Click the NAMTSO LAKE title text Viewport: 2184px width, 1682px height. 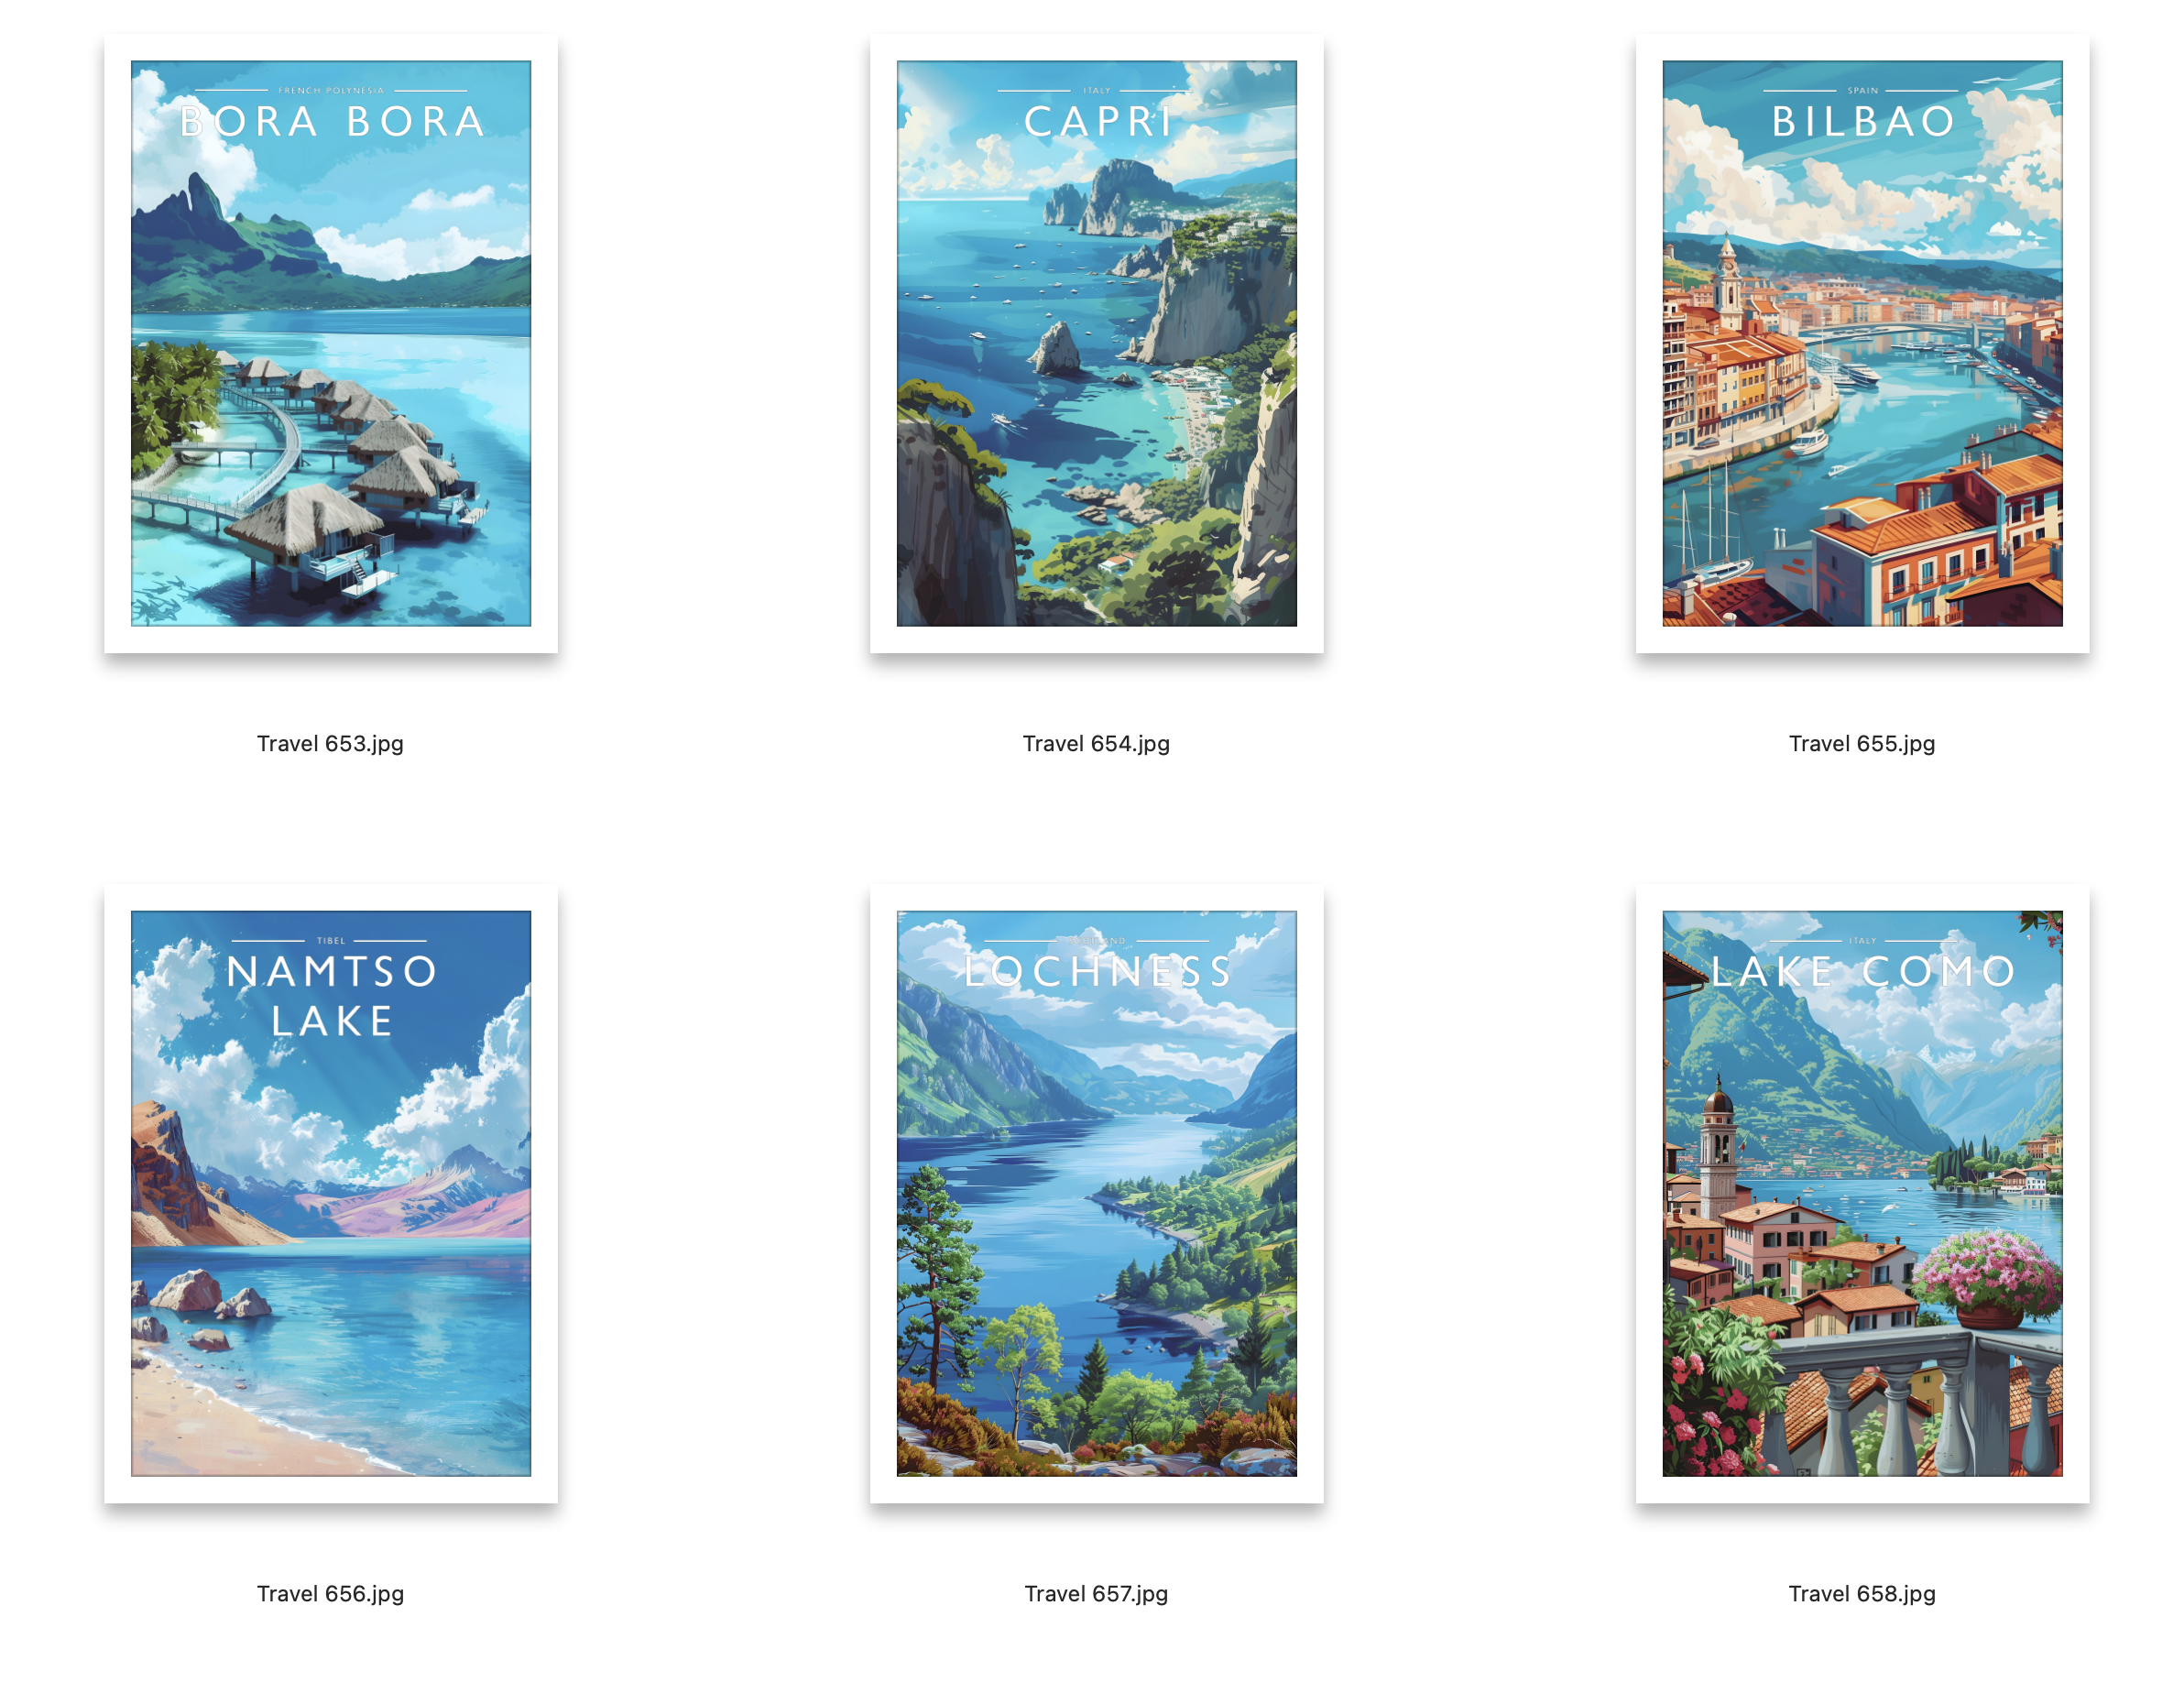tap(332, 996)
